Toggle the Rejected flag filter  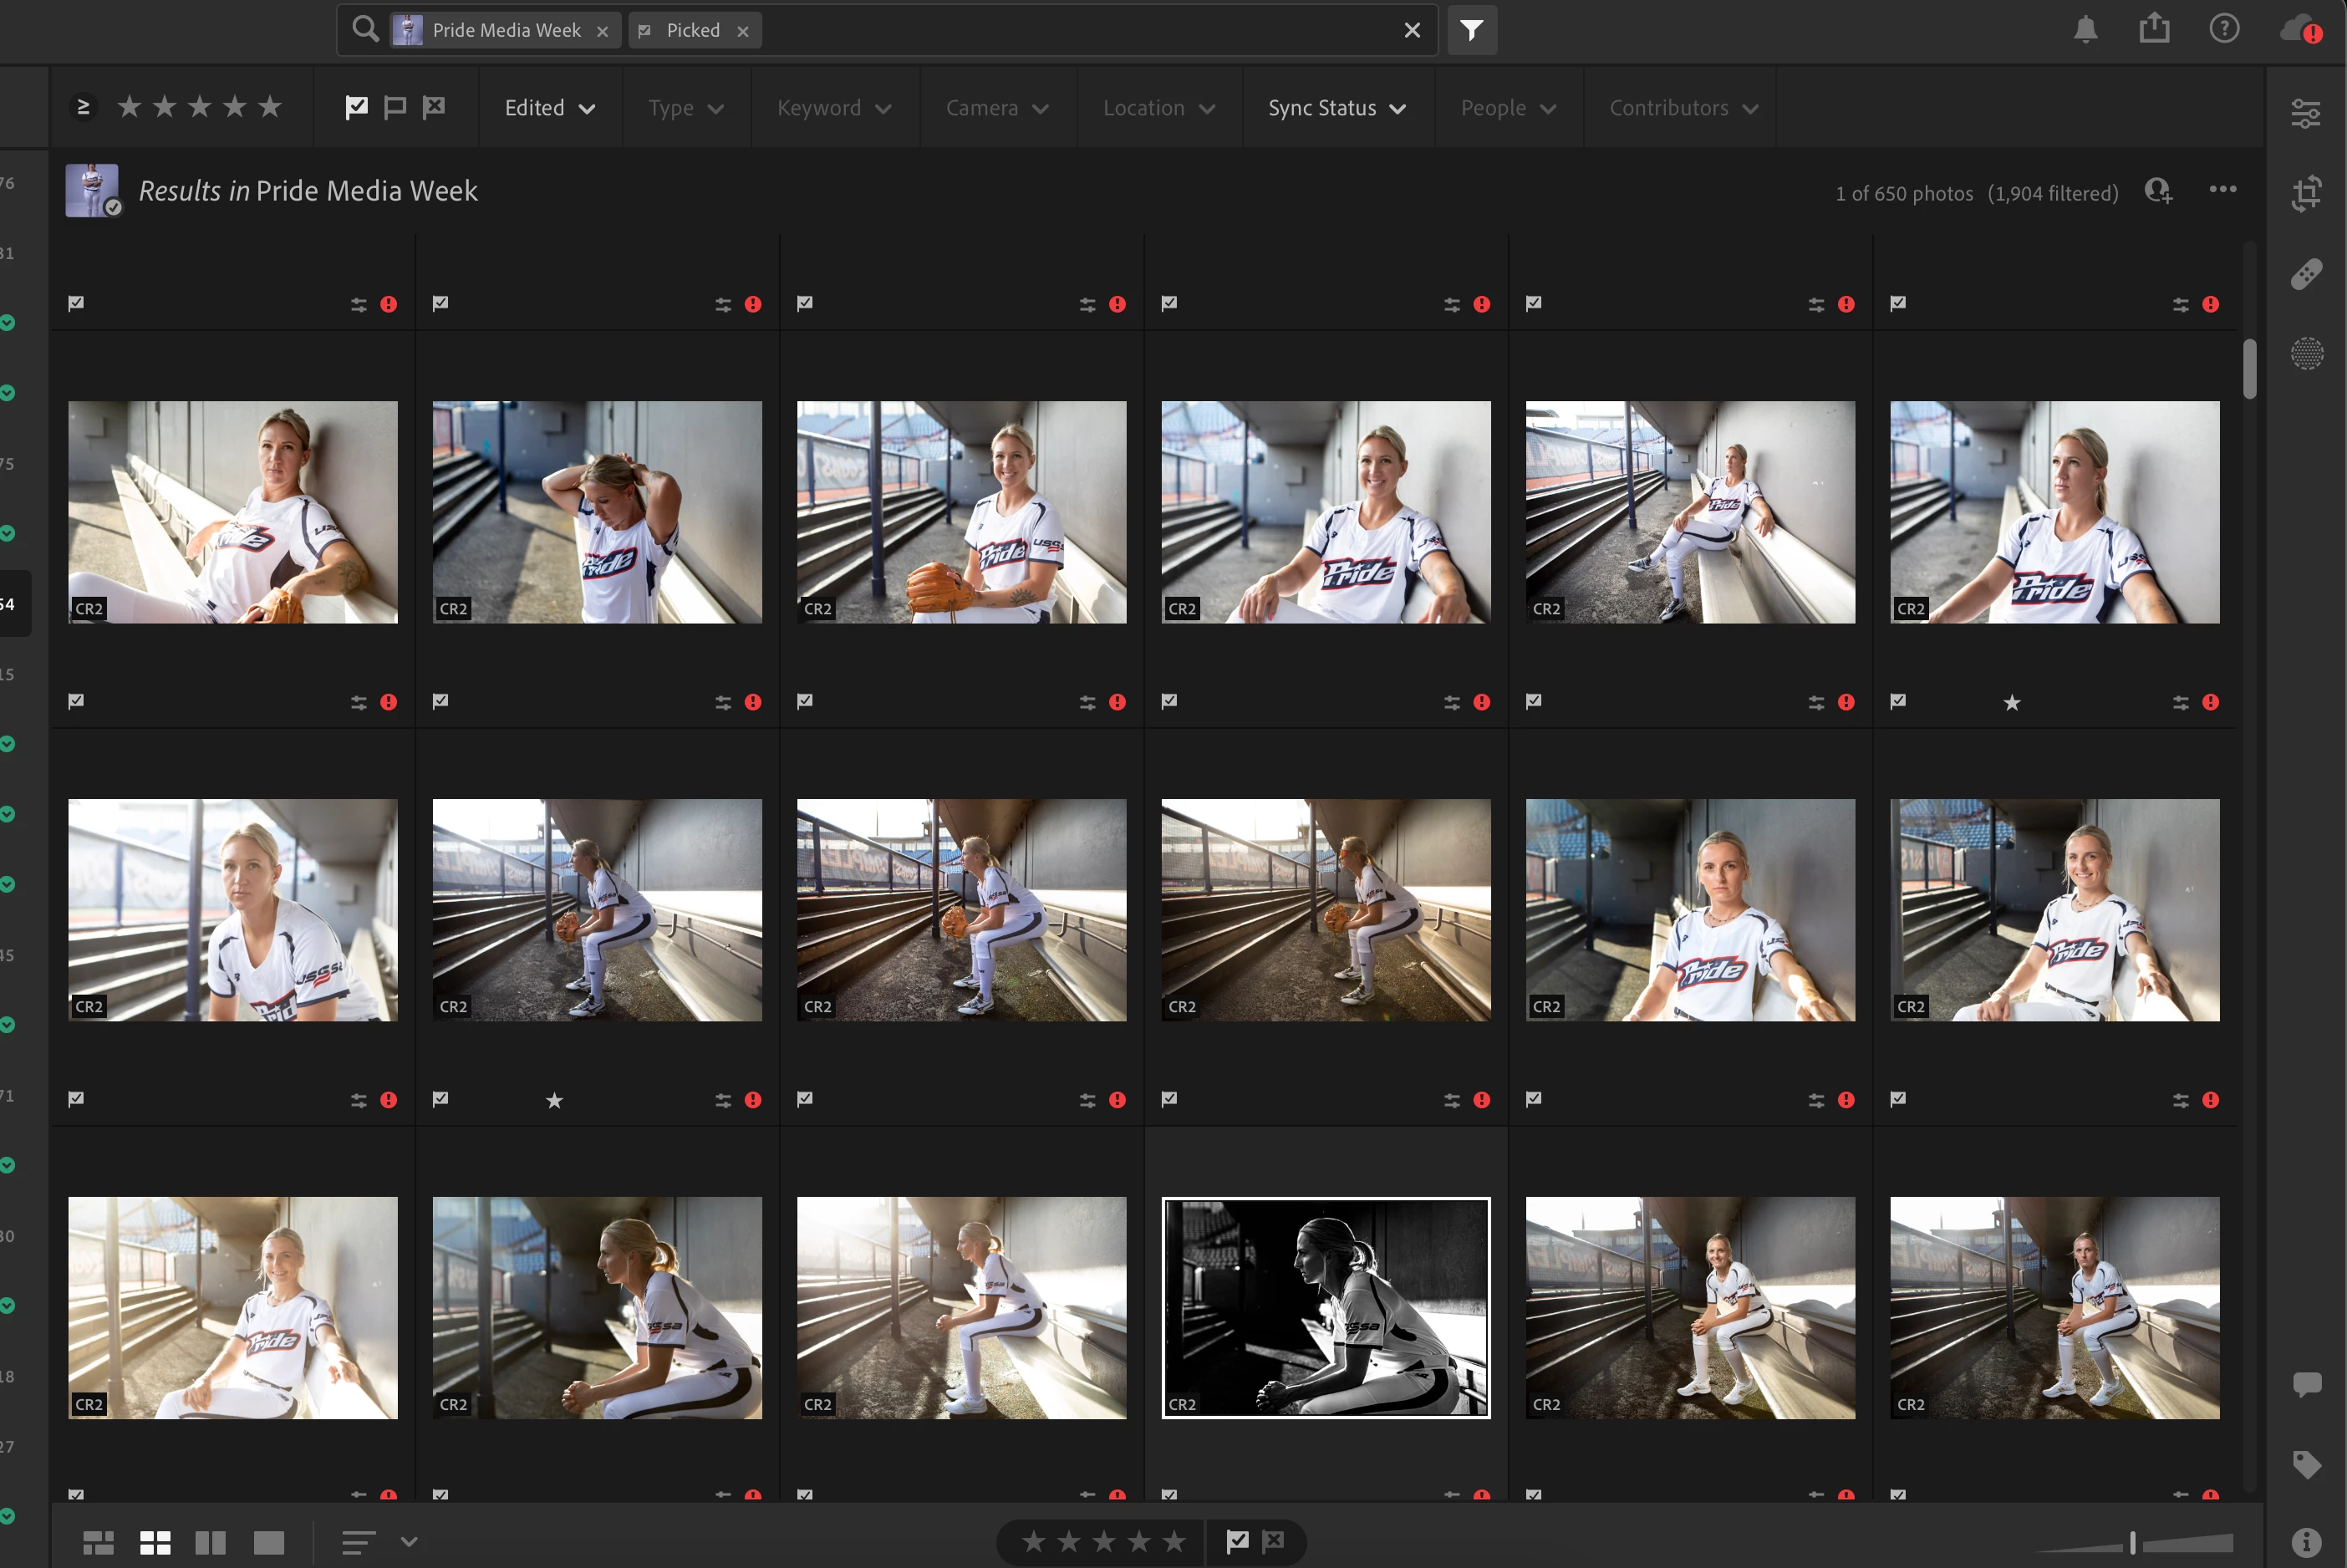(x=433, y=107)
